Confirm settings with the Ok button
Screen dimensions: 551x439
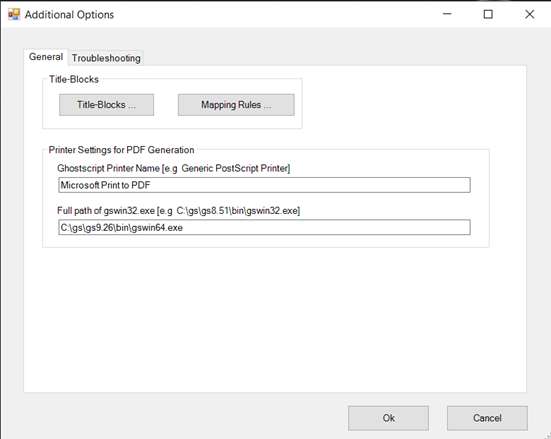coord(388,418)
